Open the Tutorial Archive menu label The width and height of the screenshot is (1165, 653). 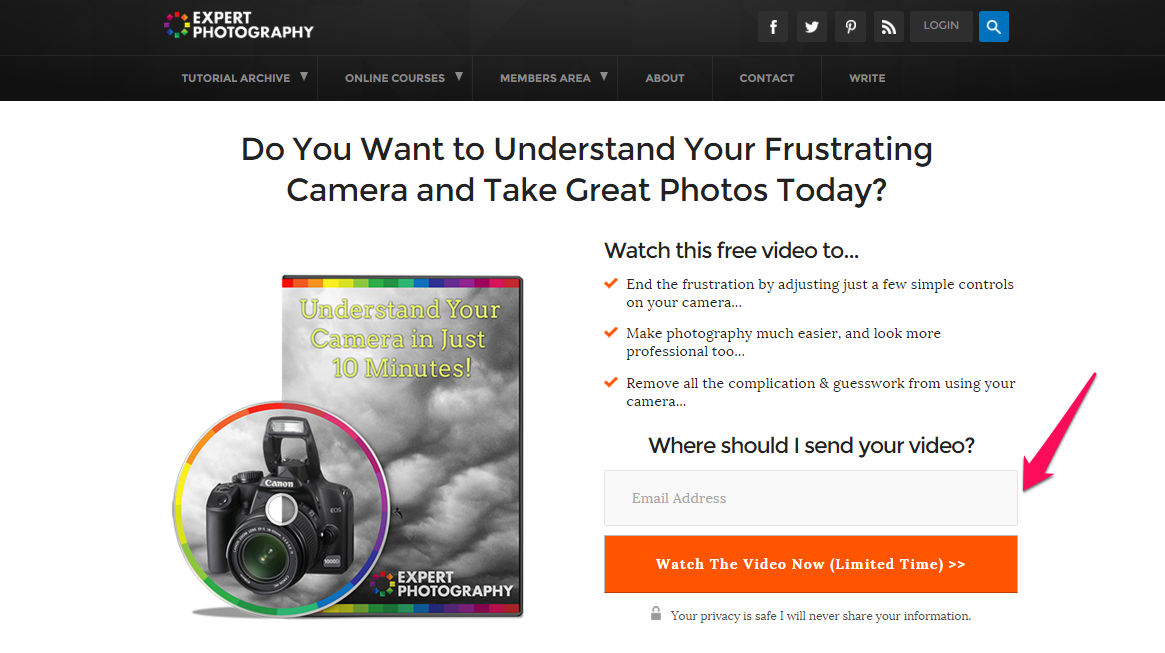point(236,78)
